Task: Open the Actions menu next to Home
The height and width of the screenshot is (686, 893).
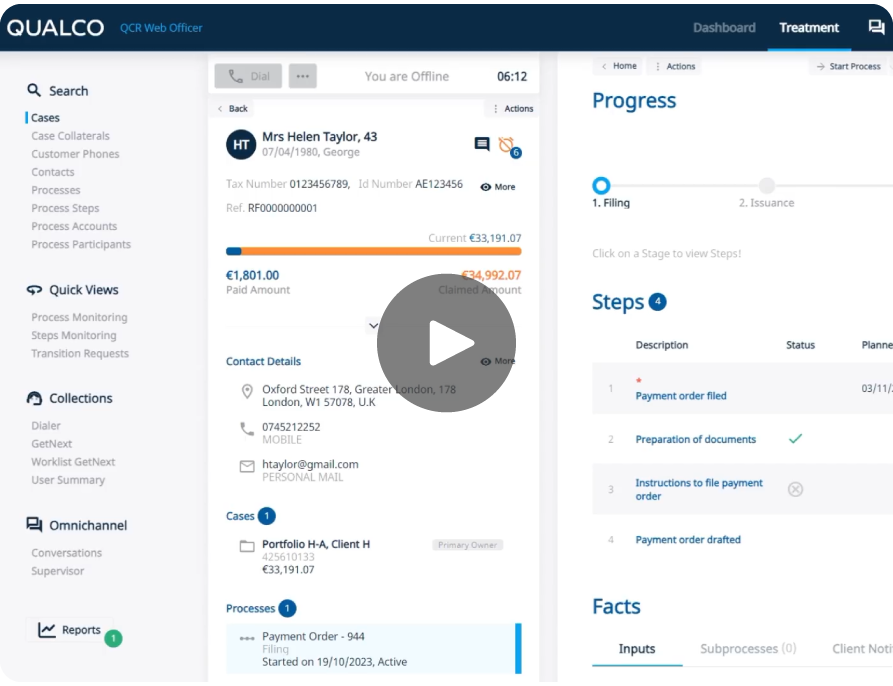Action: coord(677,65)
